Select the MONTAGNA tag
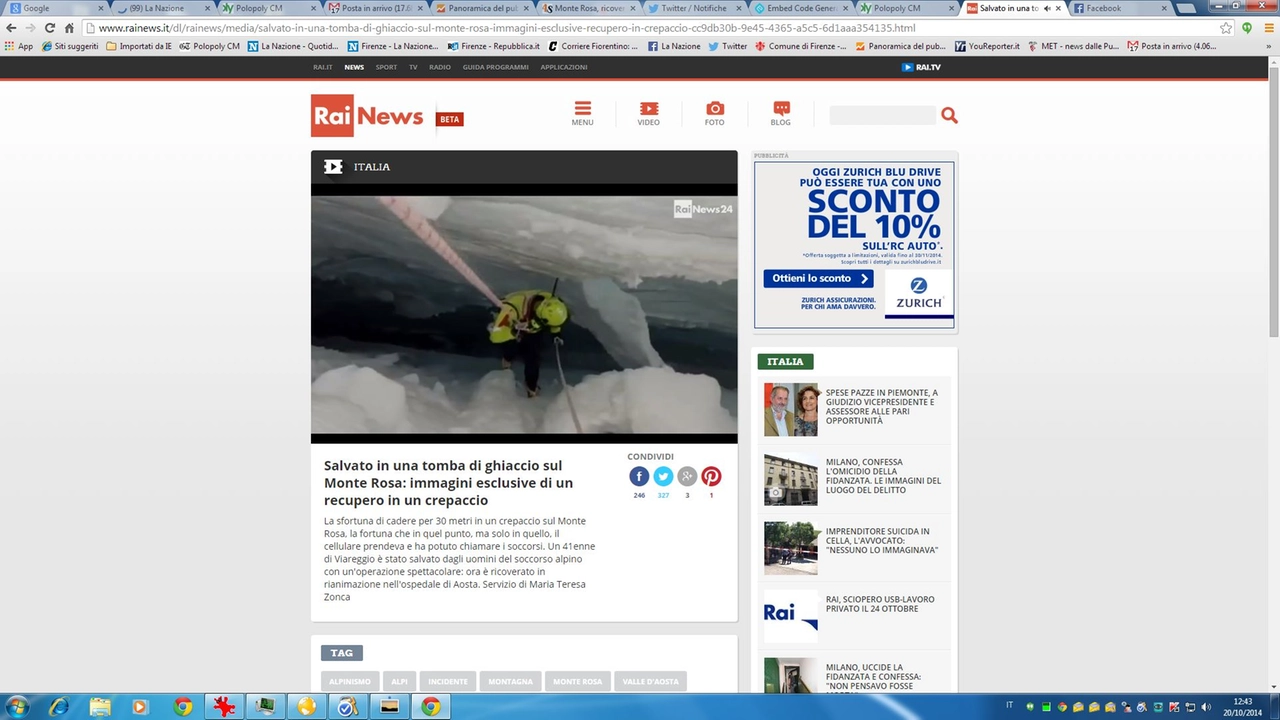Image resolution: width=1280 pixels, height=720 pixels. coord(510,682)
